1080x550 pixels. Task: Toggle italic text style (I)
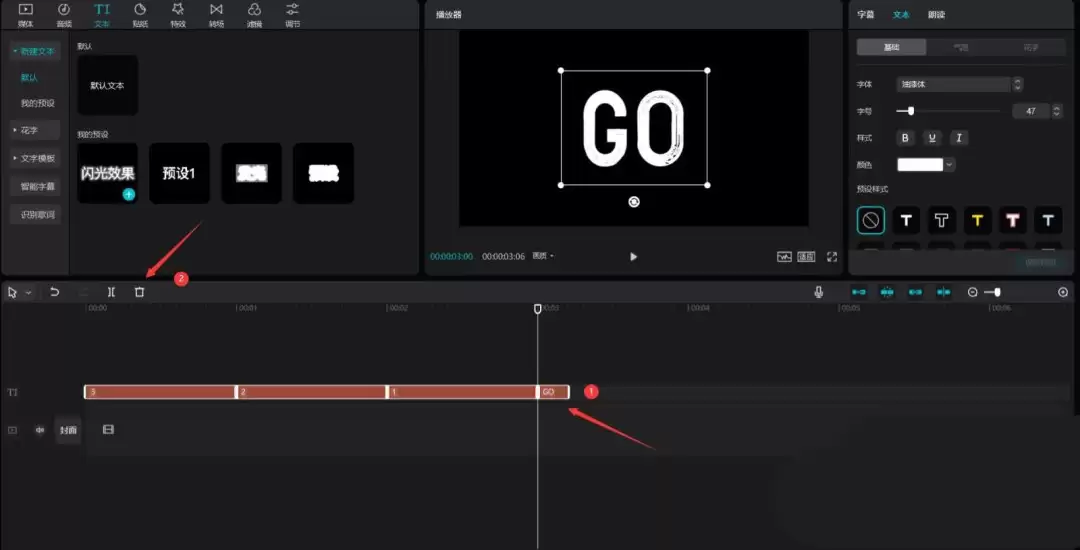click(x=958, y=138)
